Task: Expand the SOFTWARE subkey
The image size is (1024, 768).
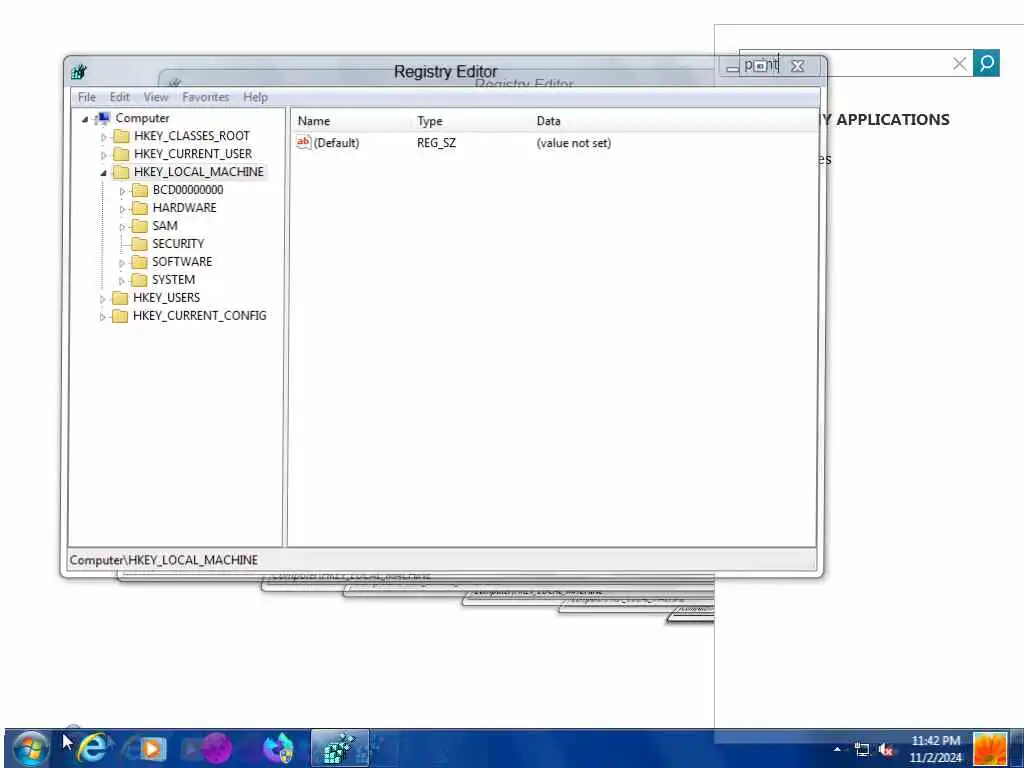Action: [122, 263]
